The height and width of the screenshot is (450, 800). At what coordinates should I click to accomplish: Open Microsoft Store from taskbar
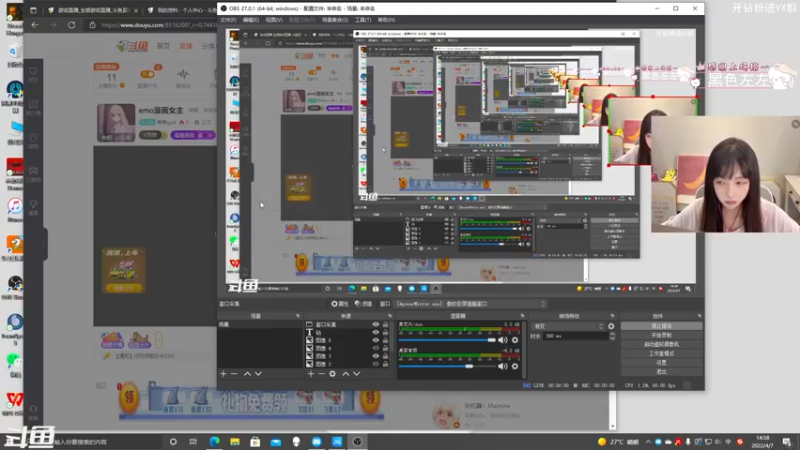(x=255, y=441)
